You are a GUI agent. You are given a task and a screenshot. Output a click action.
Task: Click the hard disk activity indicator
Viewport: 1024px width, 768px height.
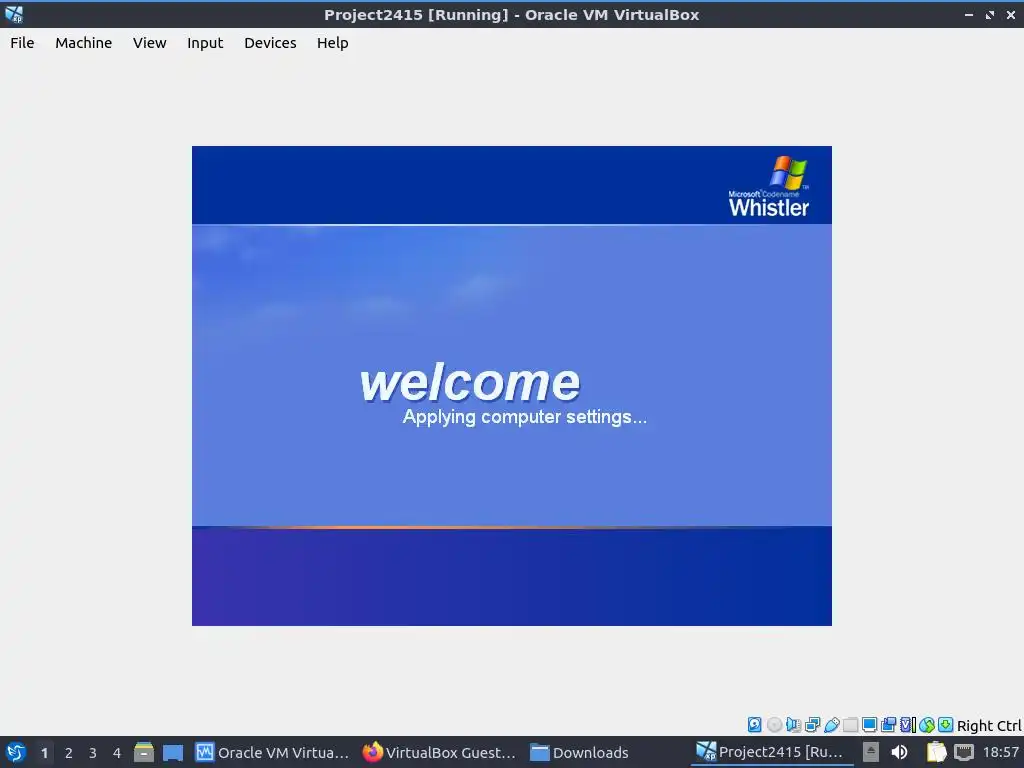pos(754,724)
